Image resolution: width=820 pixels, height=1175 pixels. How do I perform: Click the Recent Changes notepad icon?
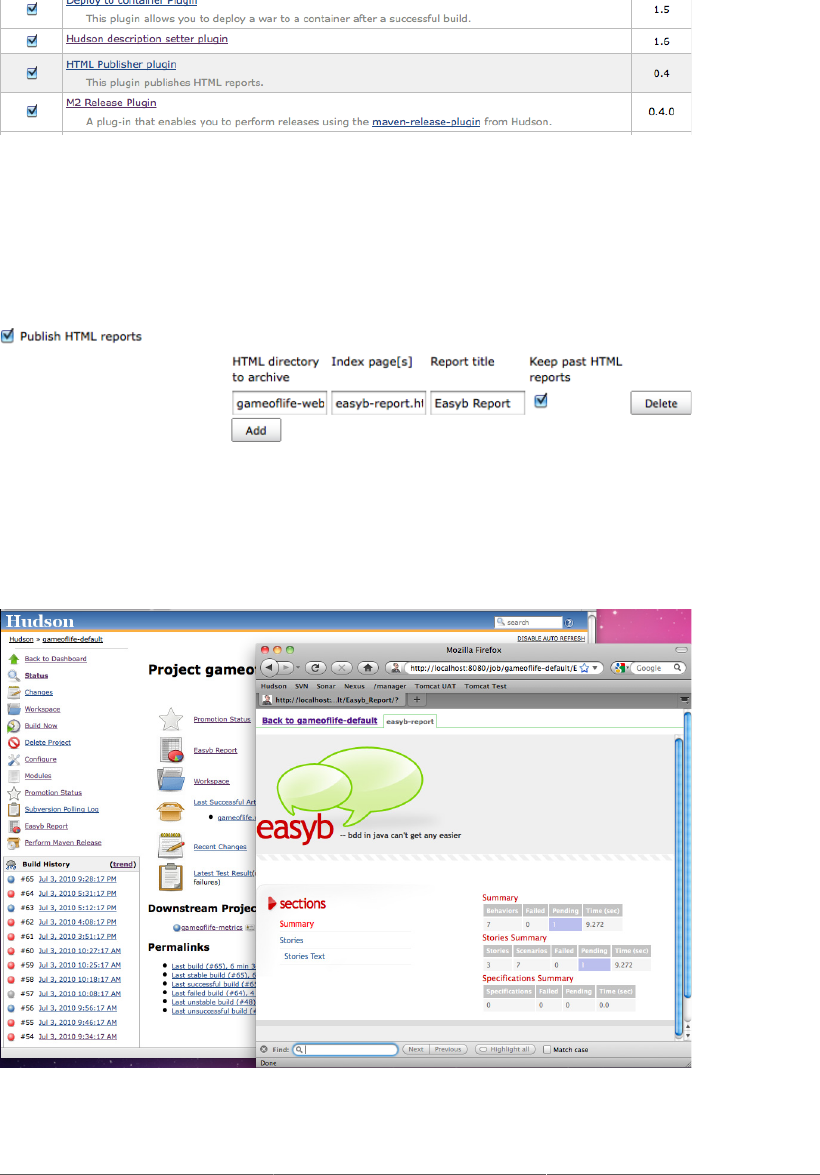171,845
